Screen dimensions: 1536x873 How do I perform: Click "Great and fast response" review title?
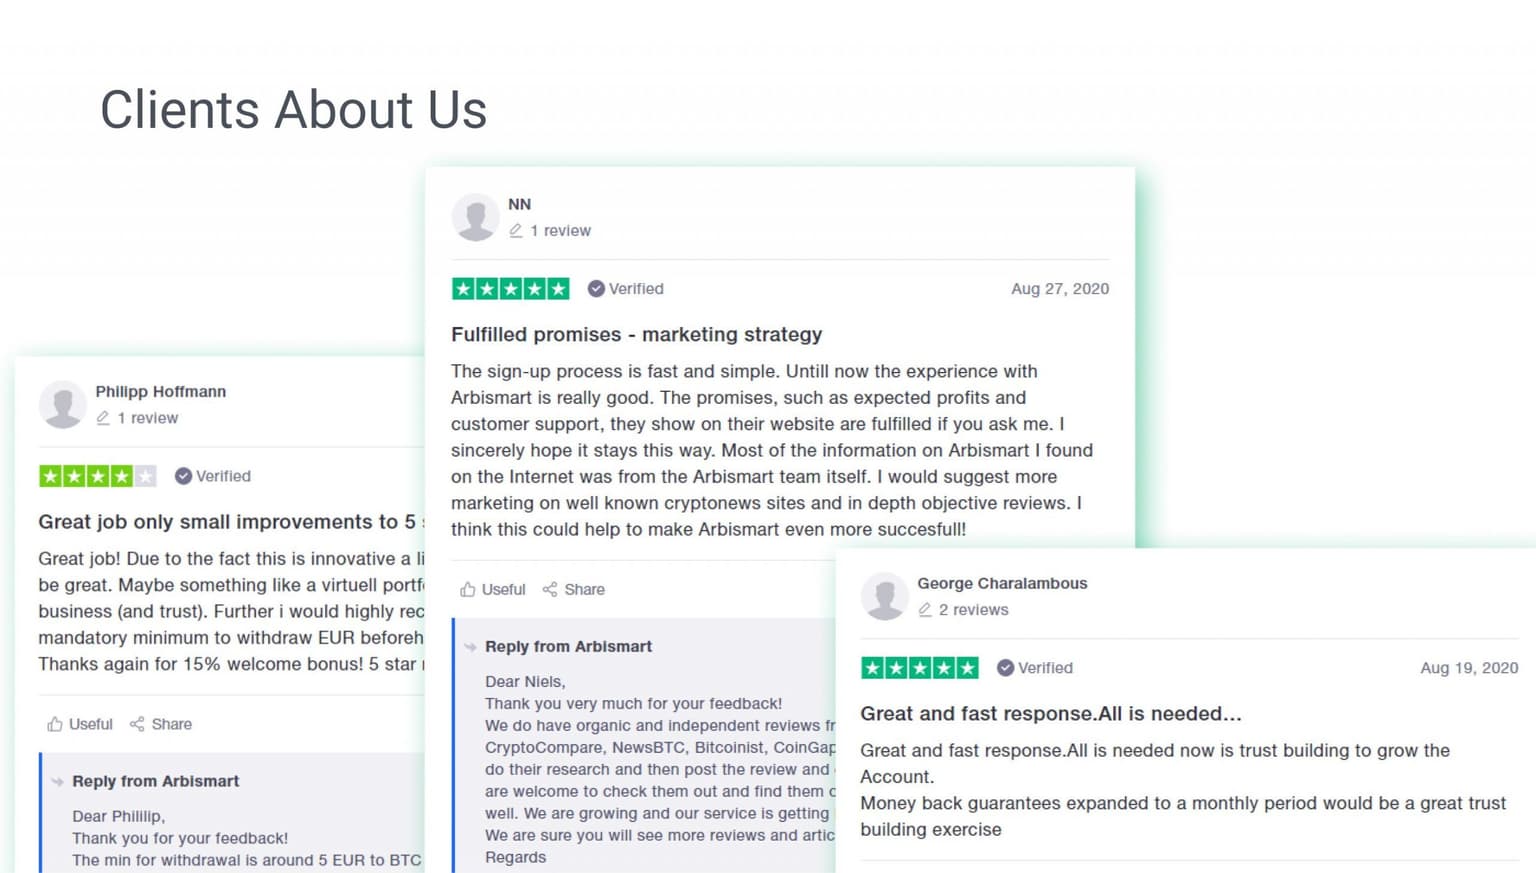point(1050,714)
